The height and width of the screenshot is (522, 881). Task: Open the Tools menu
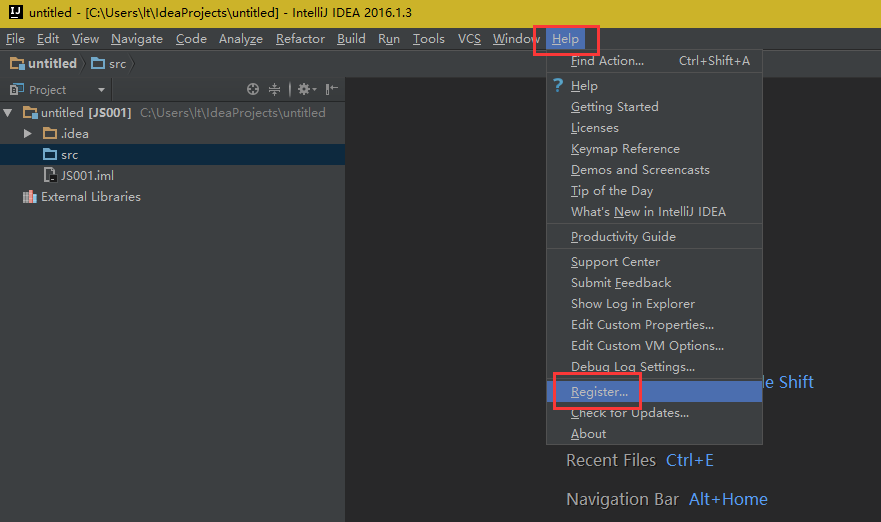[429, 39]
